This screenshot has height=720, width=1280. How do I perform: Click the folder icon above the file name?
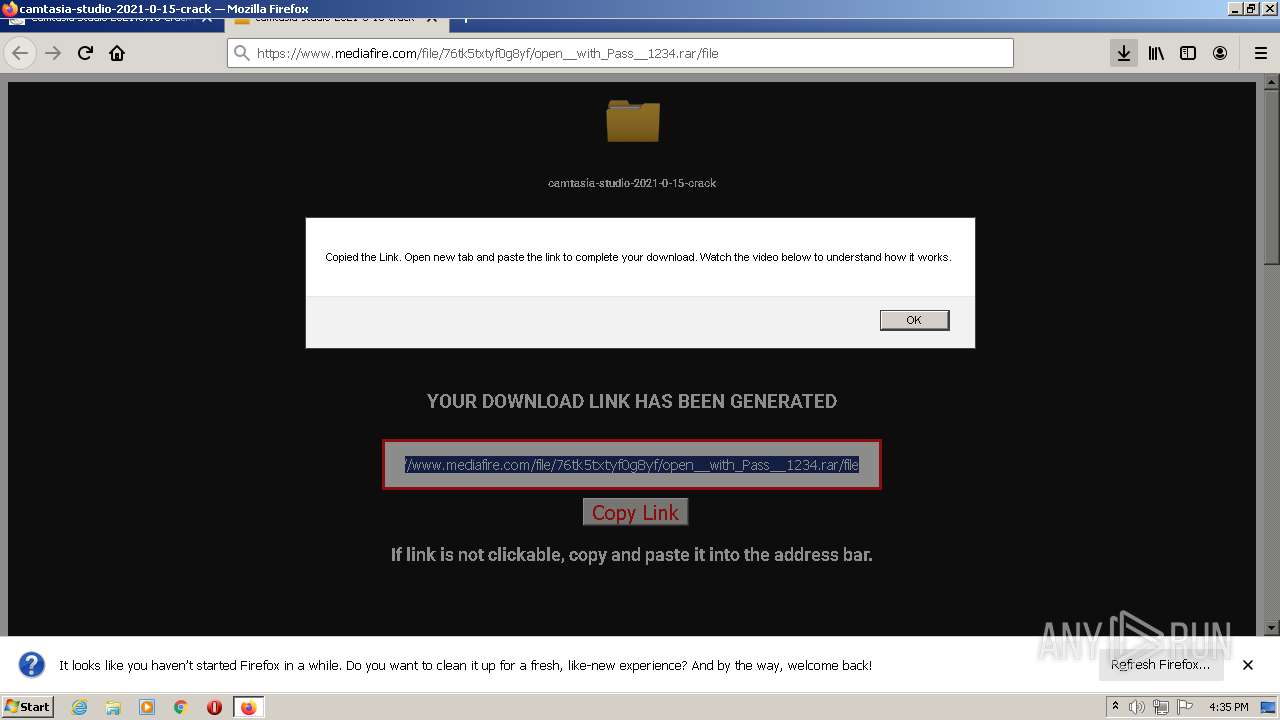(633, 121)
